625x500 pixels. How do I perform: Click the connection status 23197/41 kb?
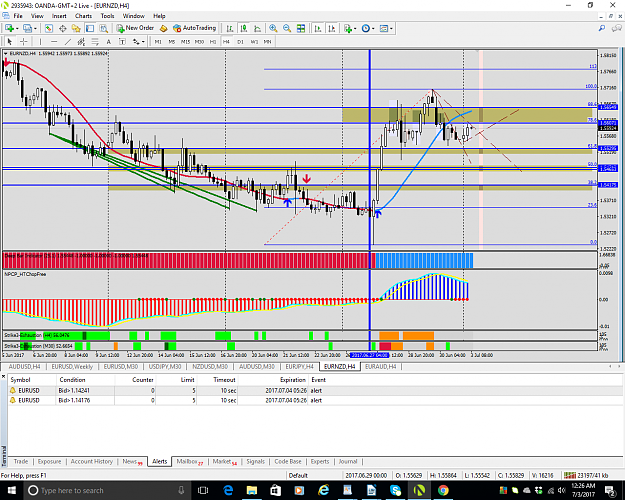click(x=586, y=475)
